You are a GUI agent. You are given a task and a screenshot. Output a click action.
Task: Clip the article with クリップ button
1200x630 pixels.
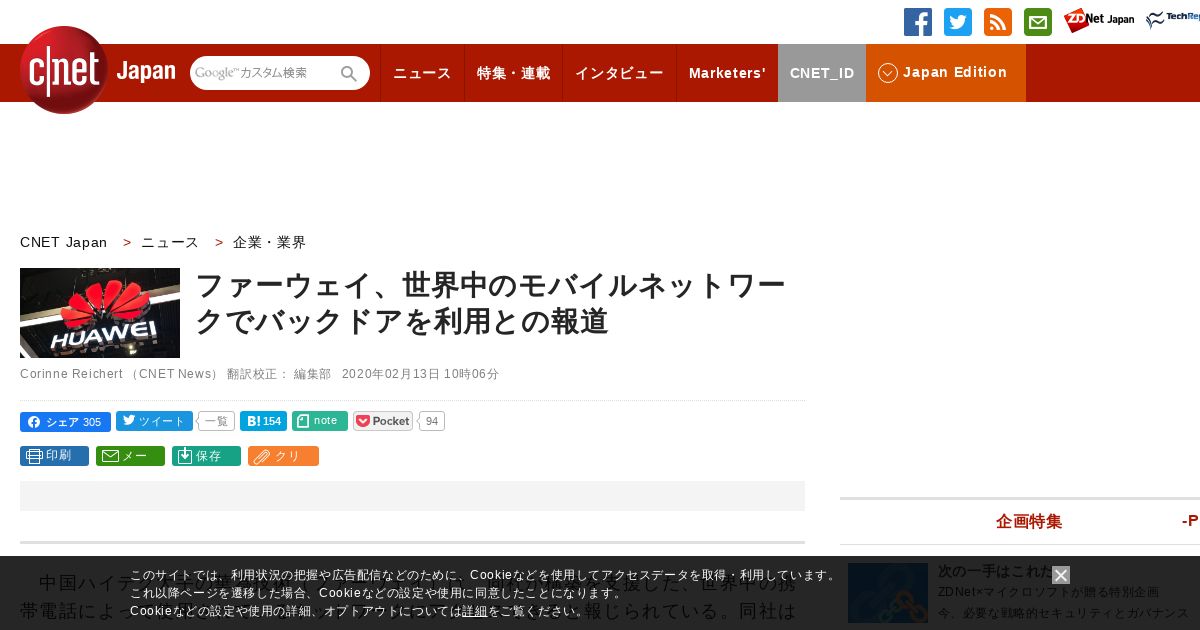tap(283, 456)
